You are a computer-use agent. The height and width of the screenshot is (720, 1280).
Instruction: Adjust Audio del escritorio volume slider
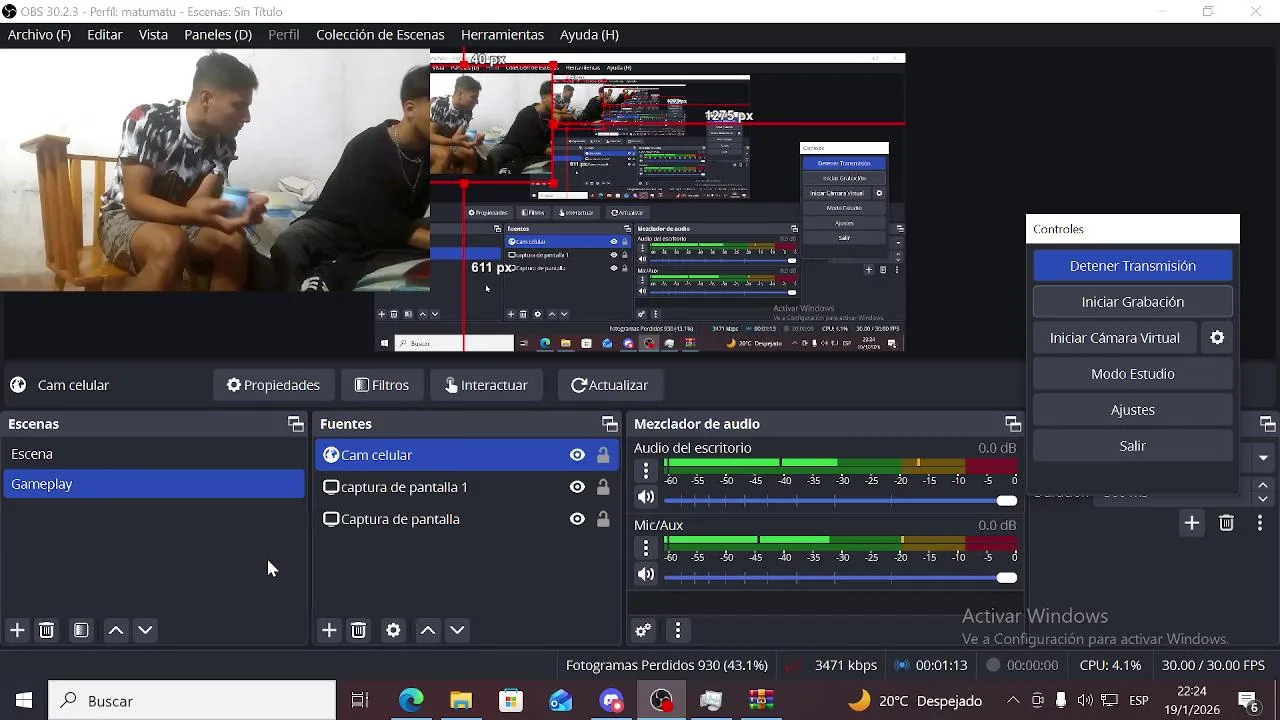[840, 500]
